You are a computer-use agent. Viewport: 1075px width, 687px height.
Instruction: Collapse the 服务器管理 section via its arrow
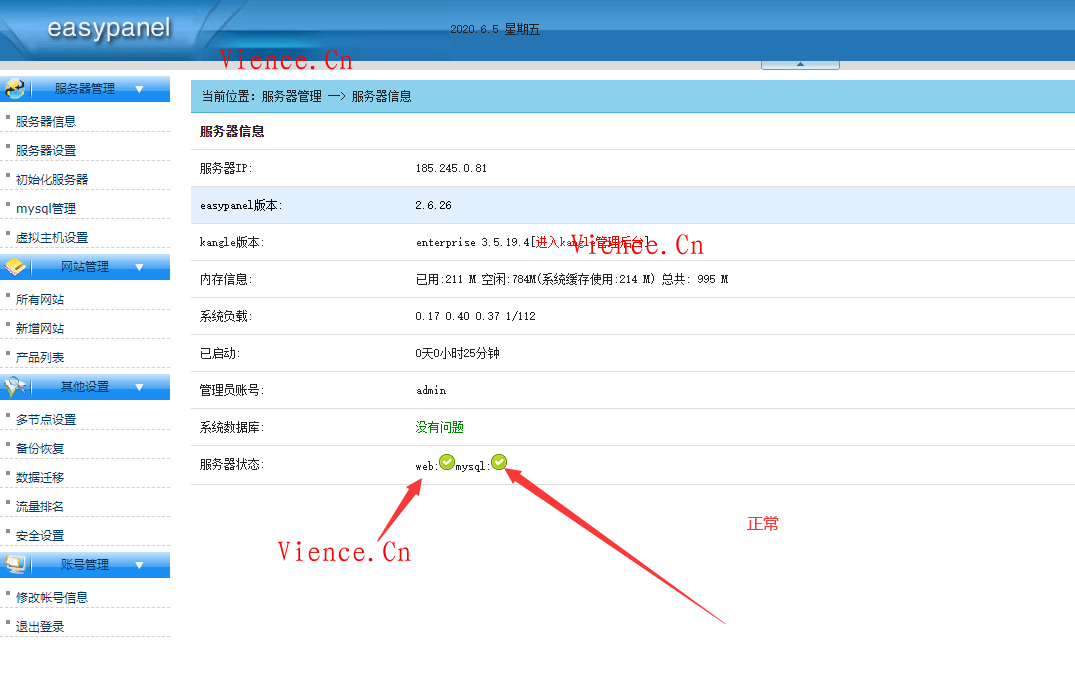pyautogui.click(x=140, y=88)
